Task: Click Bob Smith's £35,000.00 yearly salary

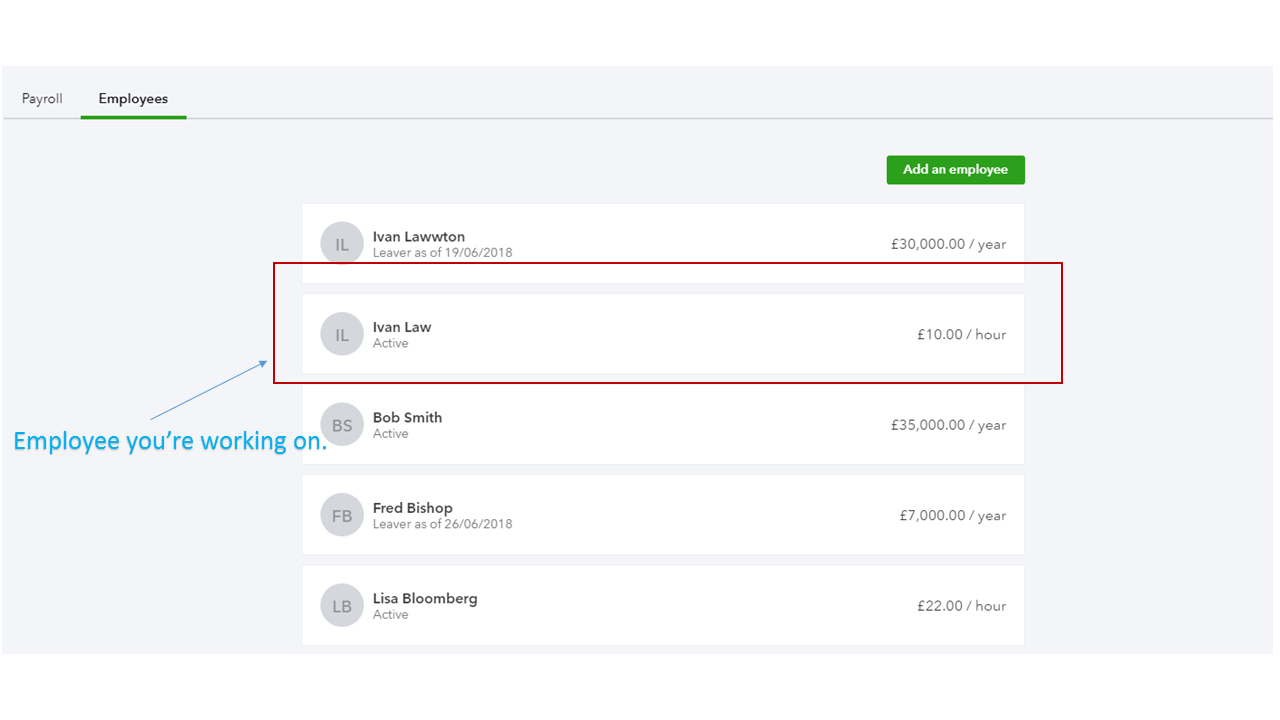Action: click(948, 425)
